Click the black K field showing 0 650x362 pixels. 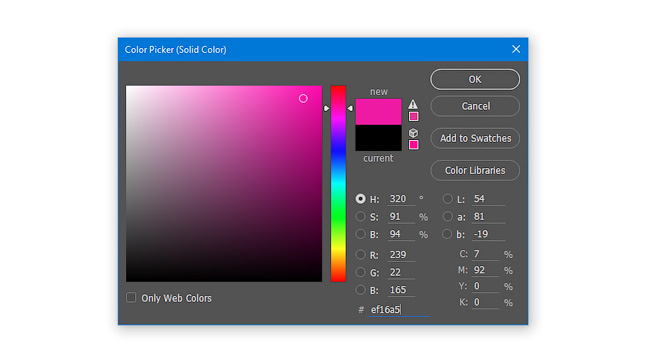[485, 302]
